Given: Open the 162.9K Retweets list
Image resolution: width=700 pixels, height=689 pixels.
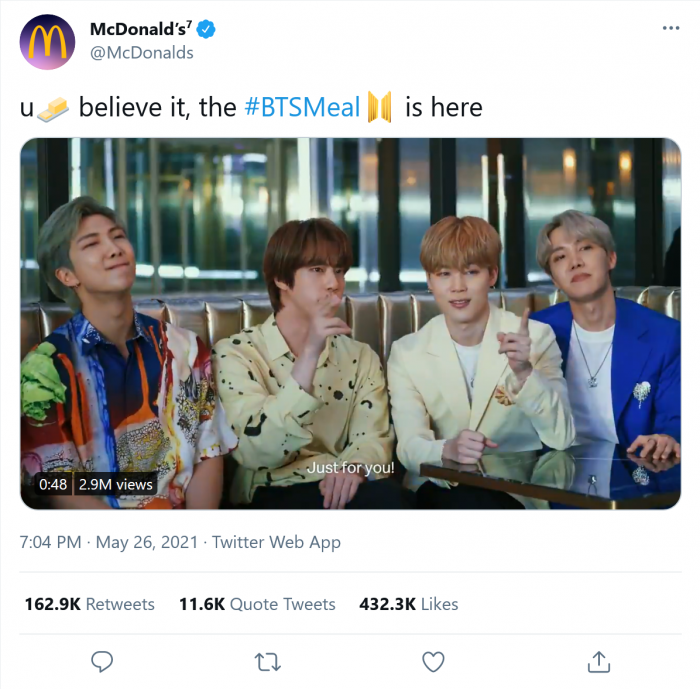Looking at the screenshot, I should (90, 604).
